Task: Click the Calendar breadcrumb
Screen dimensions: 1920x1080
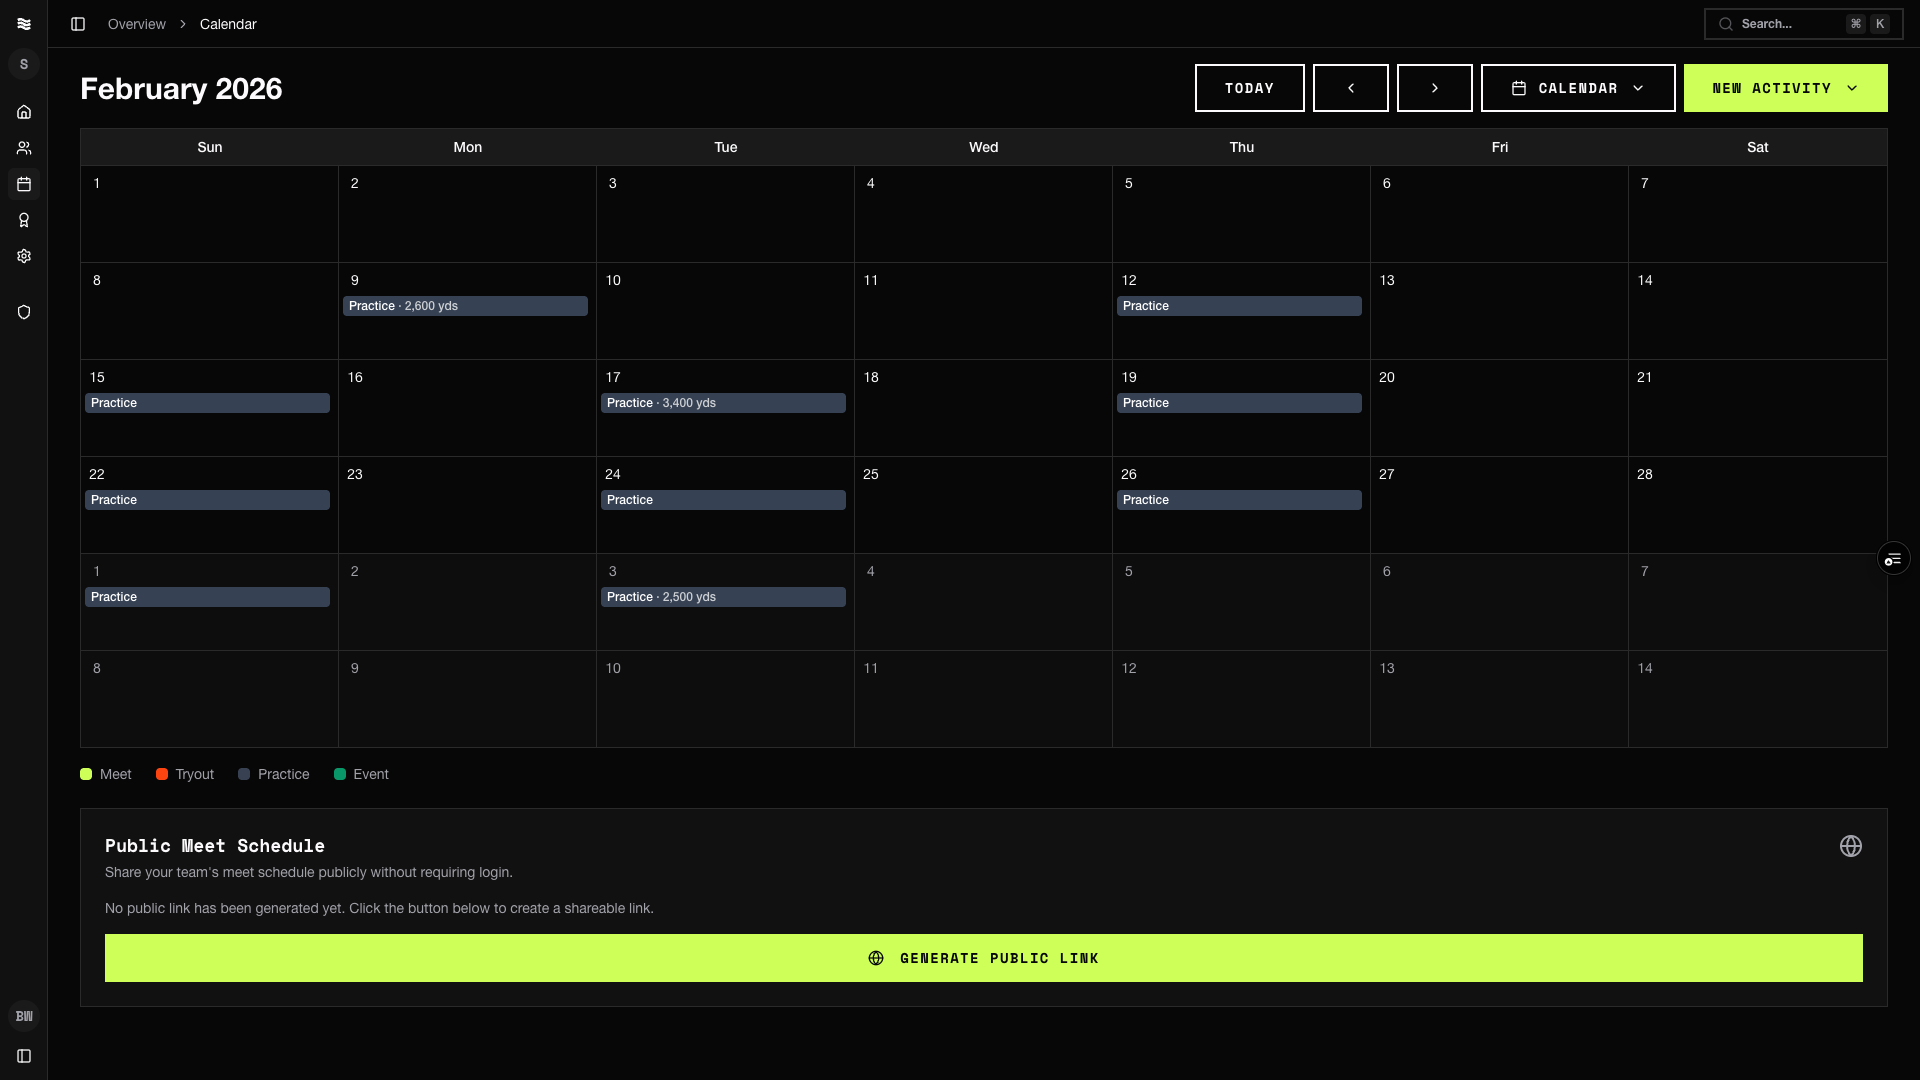Action: 228,24
